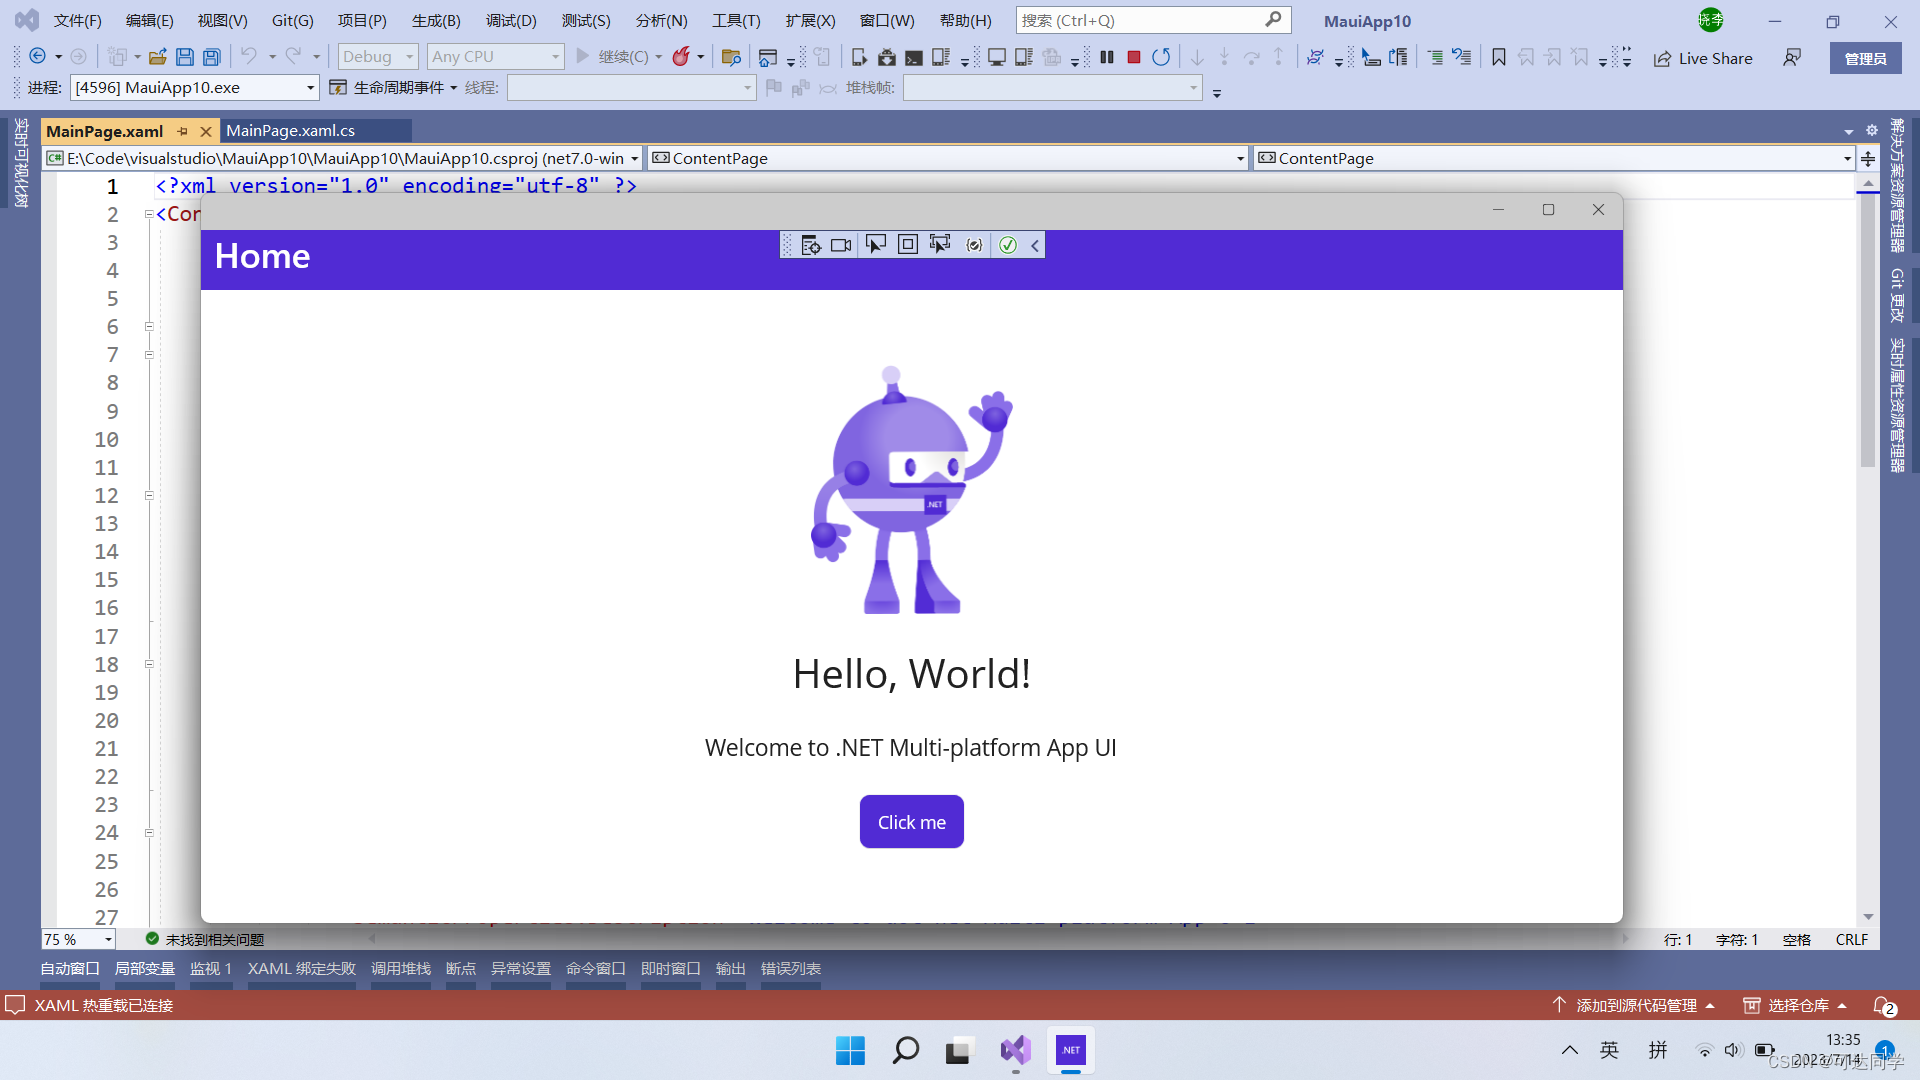Click the Visual Studio search box
1920x1080 pixels.
(1140, 20)
